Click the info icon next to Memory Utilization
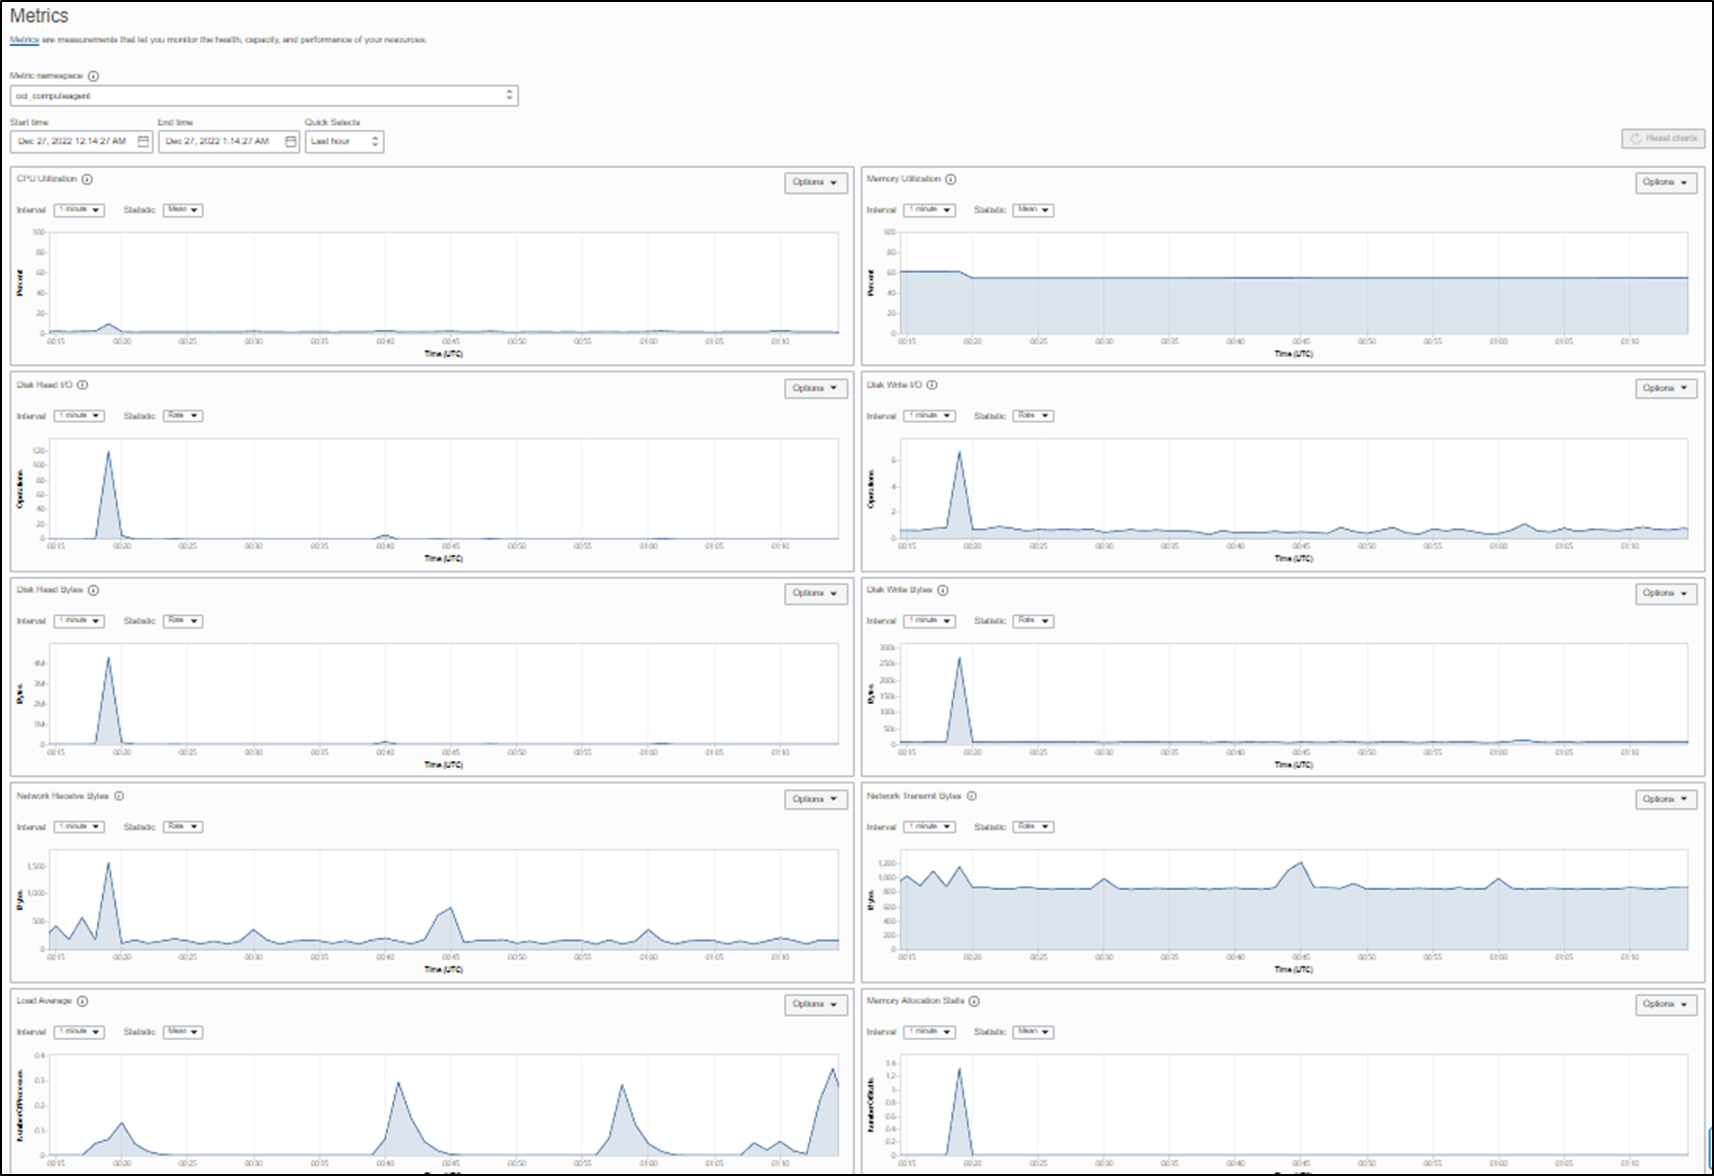The width and height of the screenshot is (1714, 1176). click(x=950, y=180)
